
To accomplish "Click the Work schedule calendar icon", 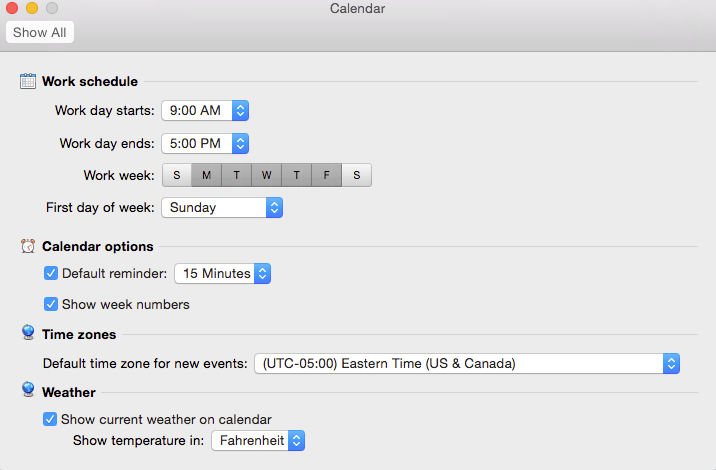I will pos(28,81).
